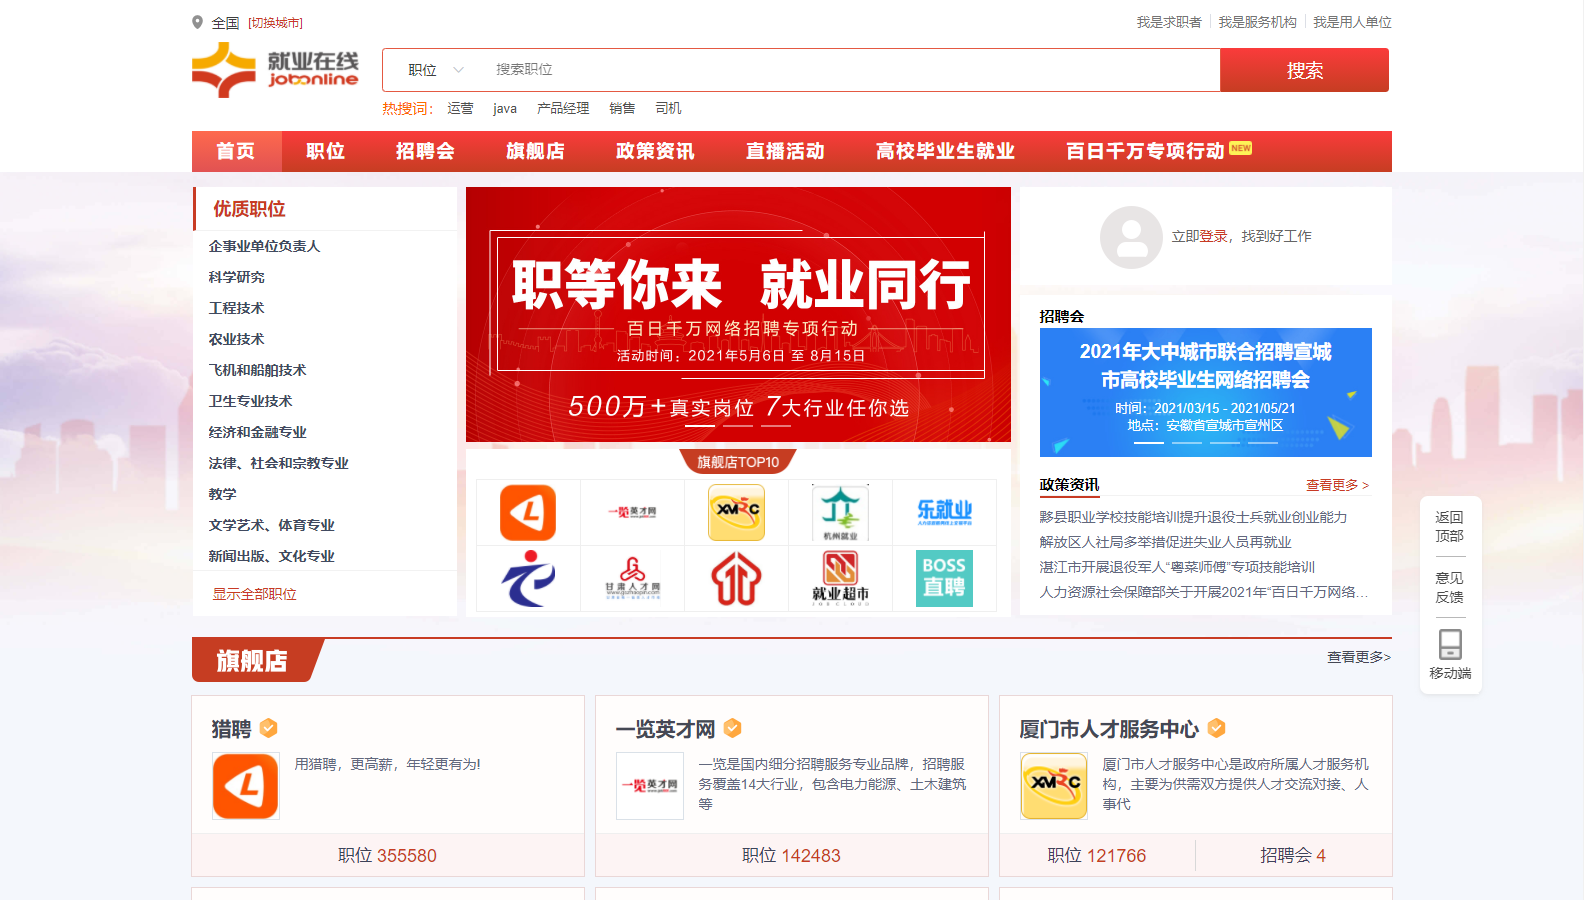Open the 直播活动 navigation tab
The width and height of the screenshot is (1584, 900).
click(785, 151)
